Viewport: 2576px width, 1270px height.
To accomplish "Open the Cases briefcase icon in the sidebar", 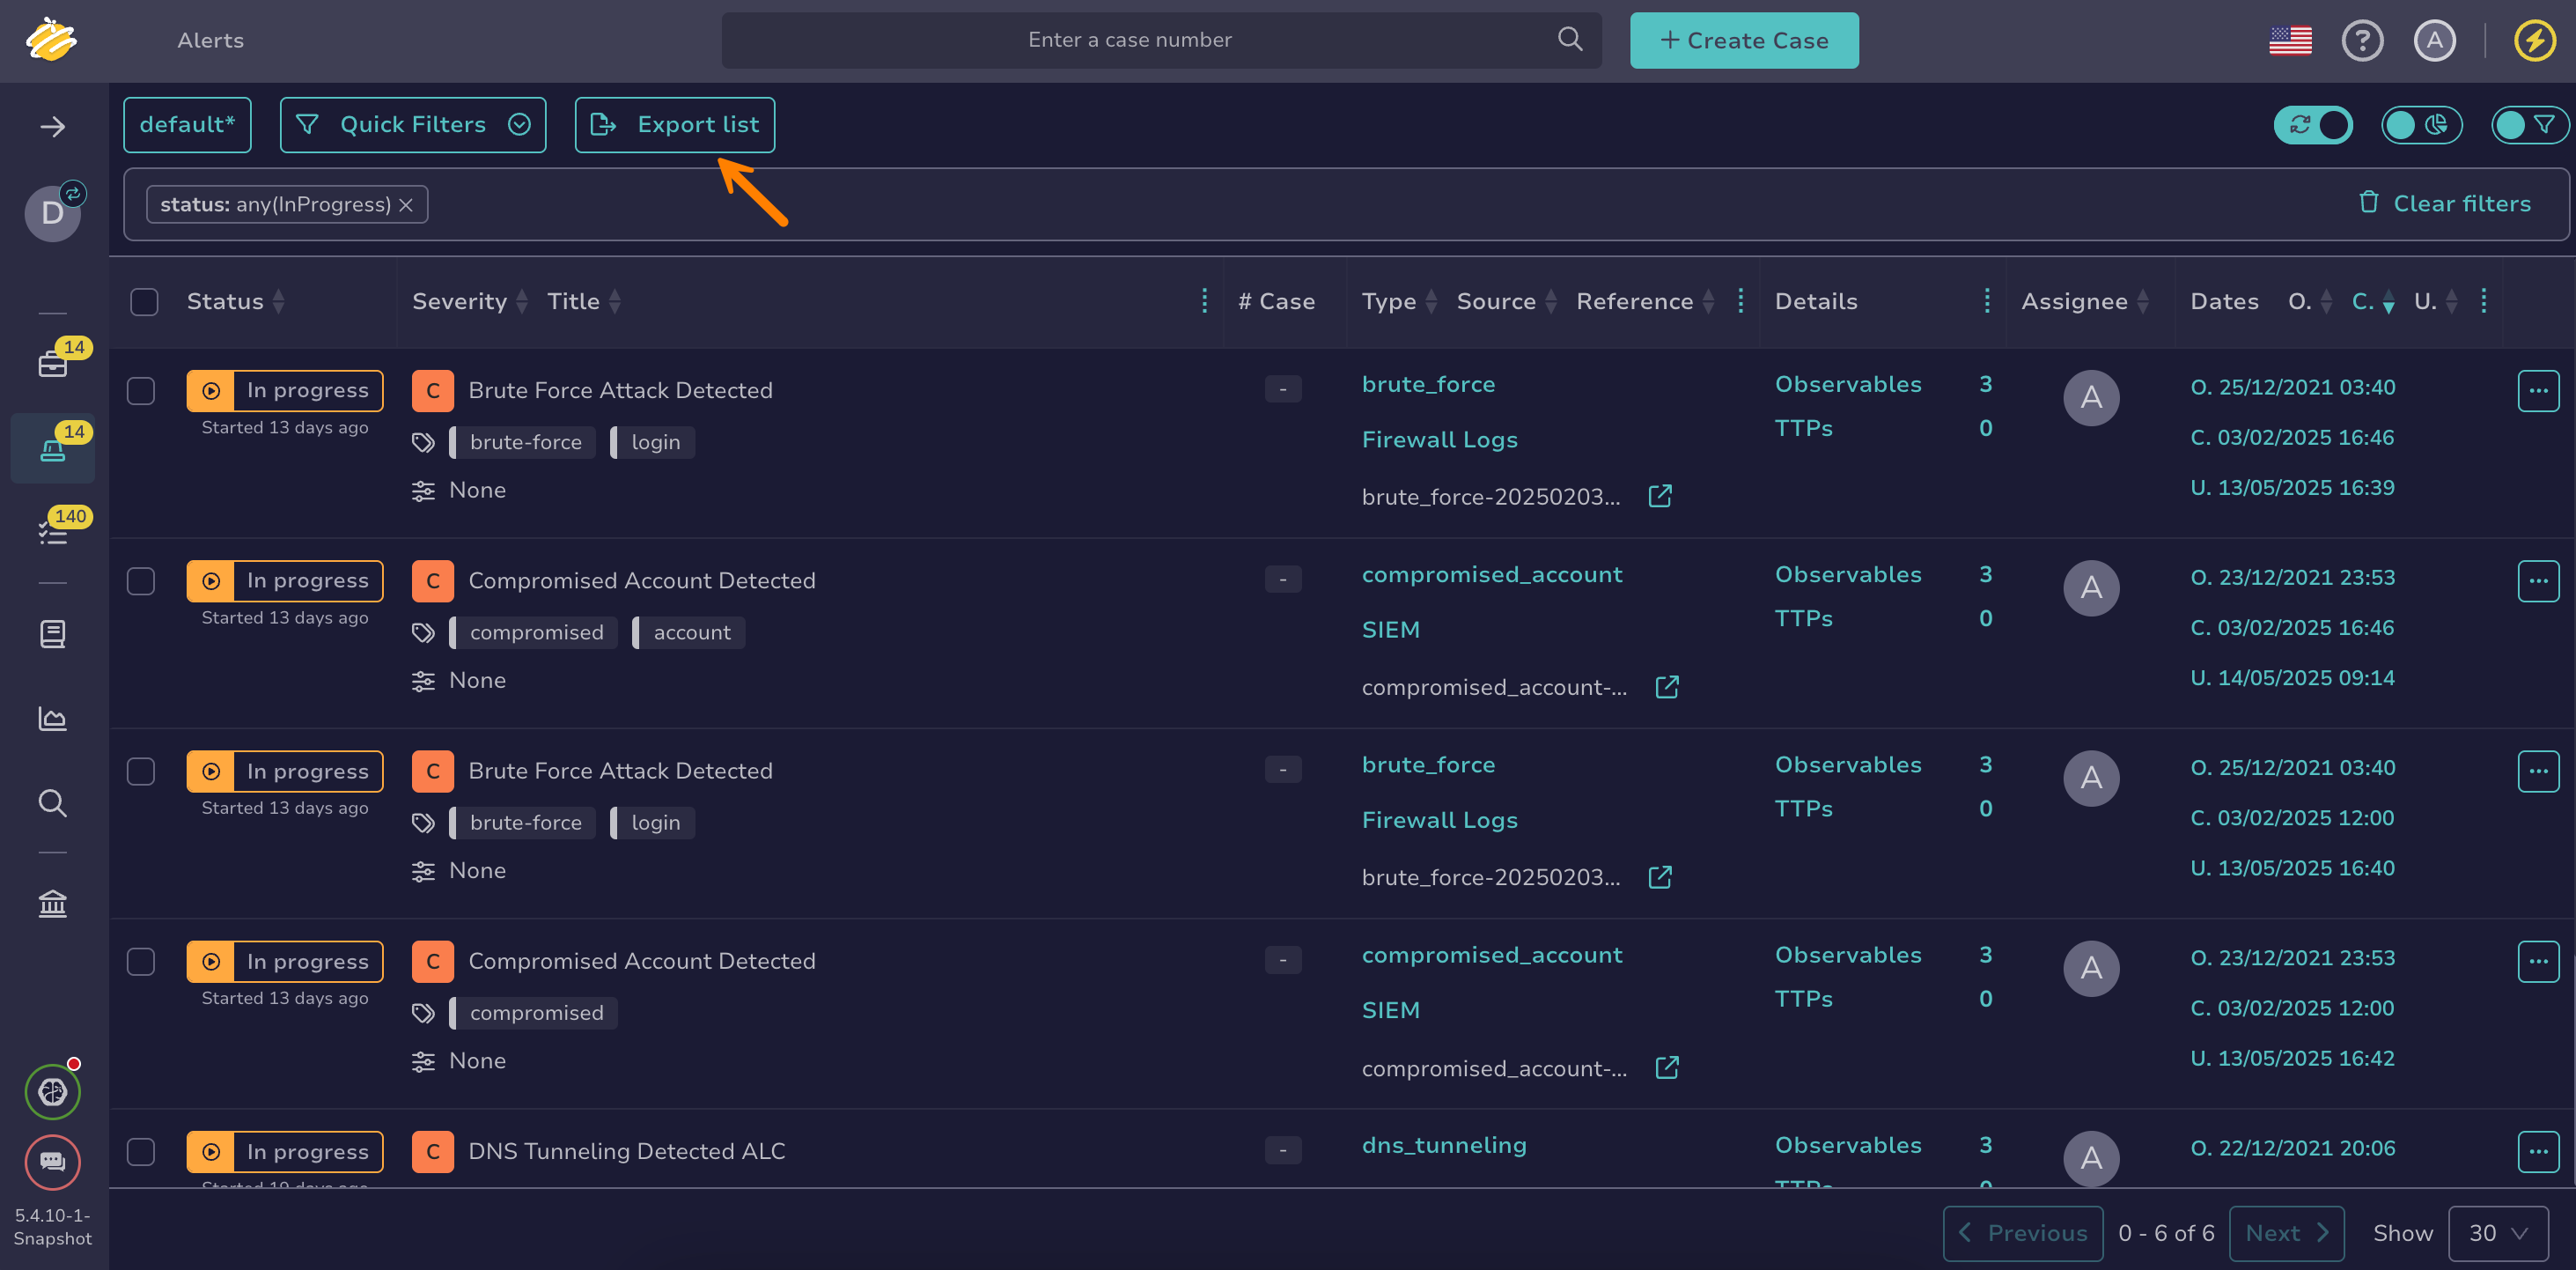I will tap(53, 364).
